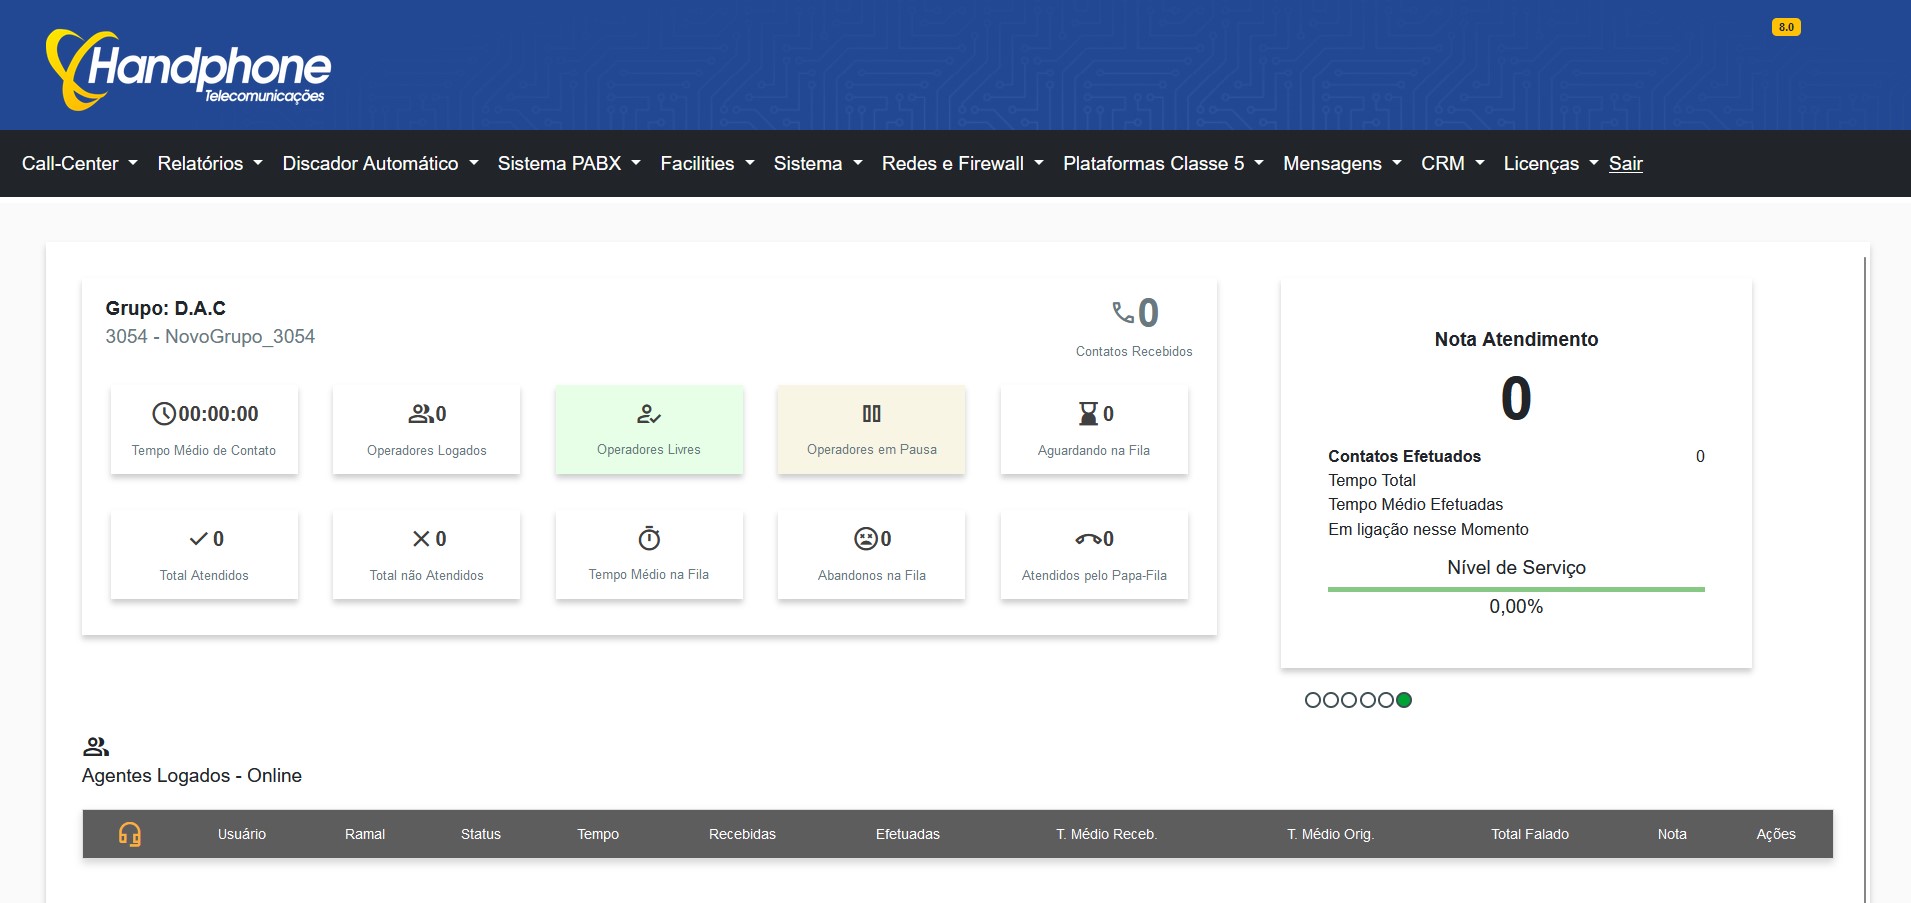
Task: Select the third carousel indicator dot
Action: pyautogui.click(x=1349, y=700)
